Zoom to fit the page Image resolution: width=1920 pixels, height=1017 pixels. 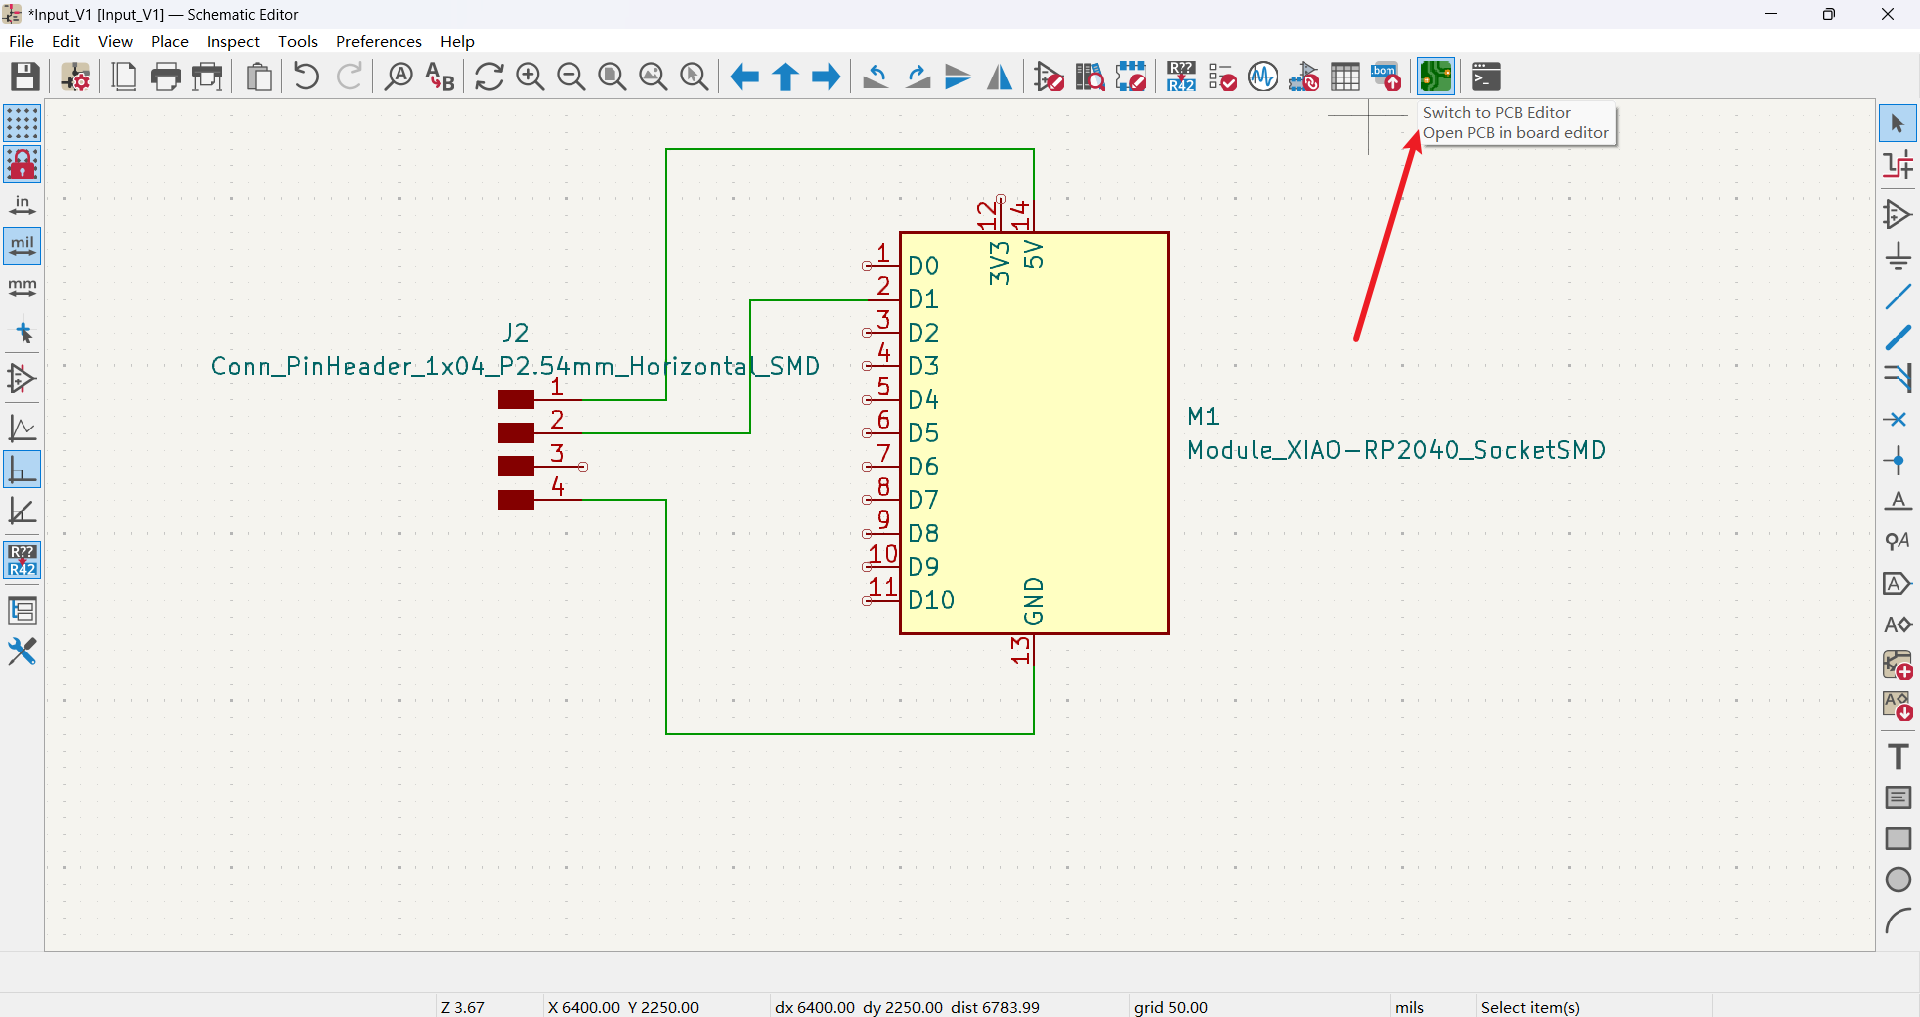[612, 76]
